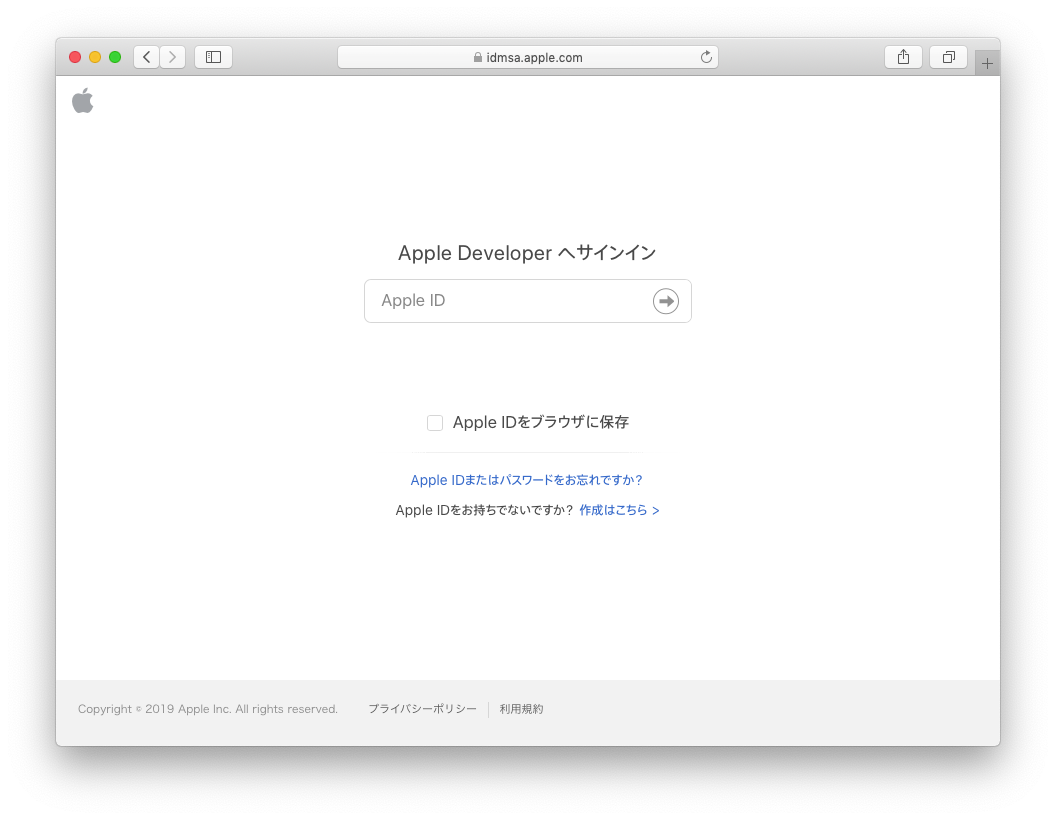Maximize window with green button
Image resolution: width=1056 pixels, height=820 pixels.
tap(115, 57)
